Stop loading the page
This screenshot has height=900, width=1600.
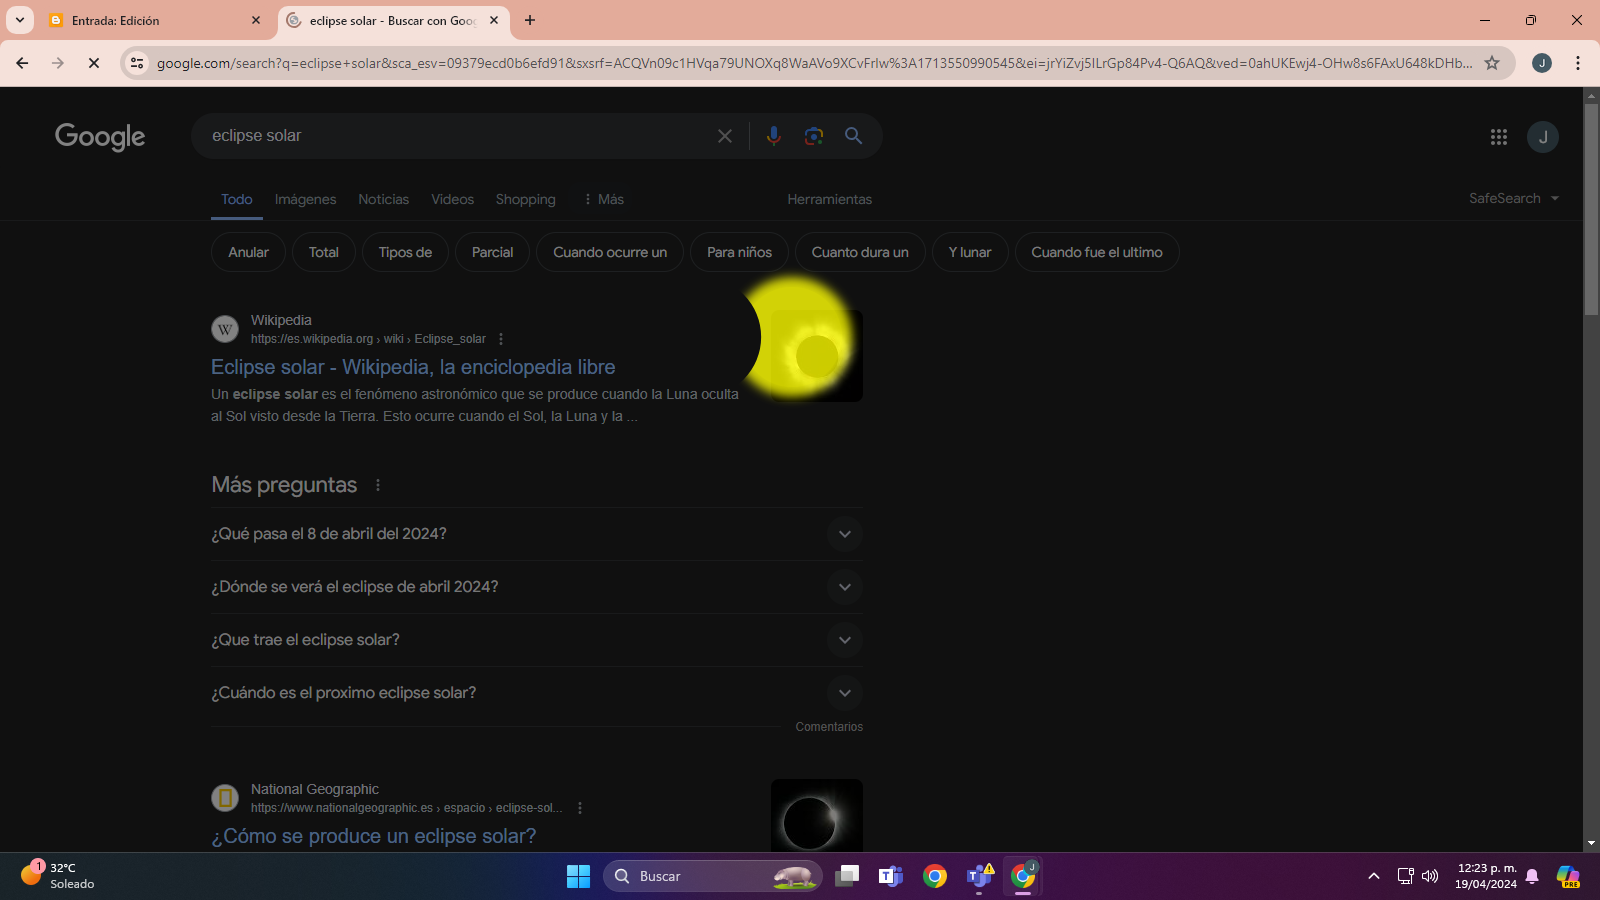94,63
